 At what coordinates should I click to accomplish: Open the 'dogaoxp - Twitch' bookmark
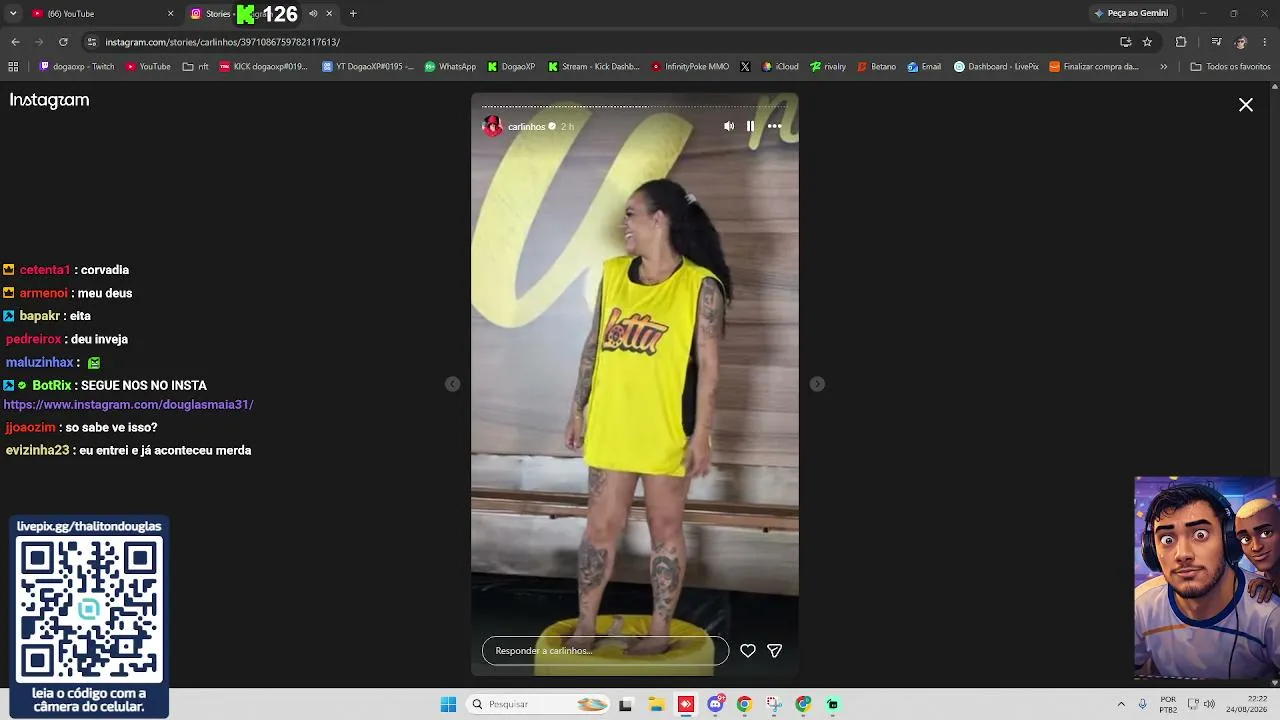point(77,67)
